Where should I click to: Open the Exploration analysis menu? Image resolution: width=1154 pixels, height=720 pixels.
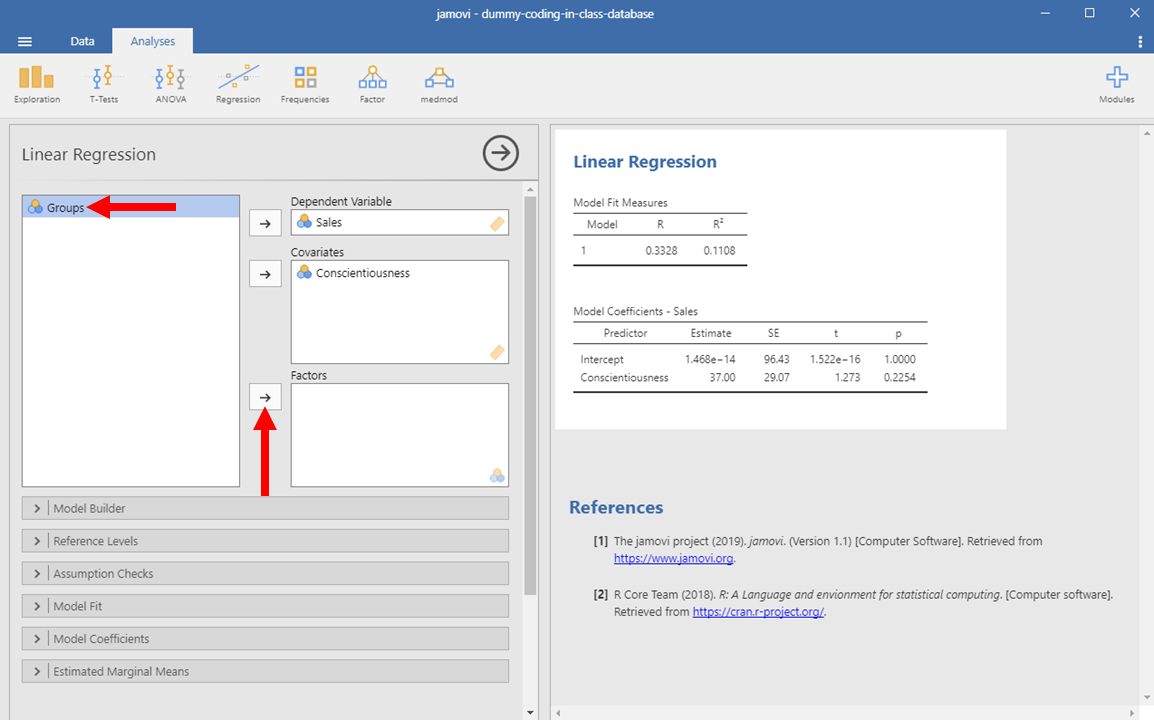tap(37, 84)
